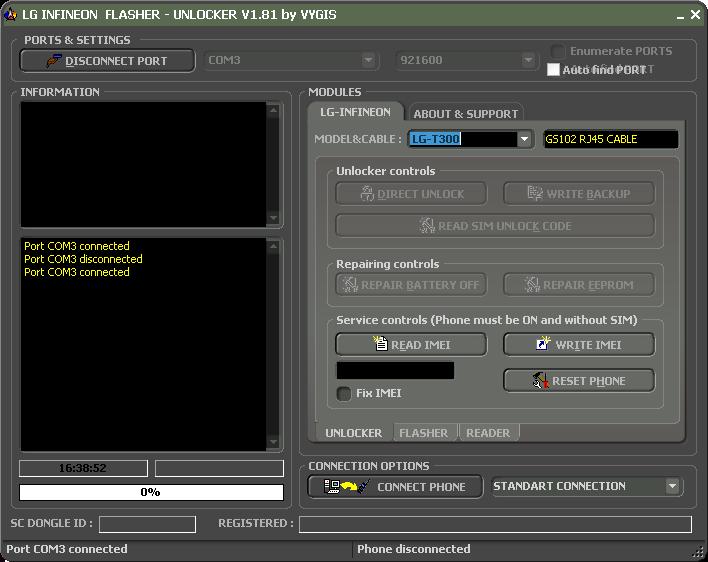Click the IMEI black input field
The image size is (708, 562).
(396, 371)
